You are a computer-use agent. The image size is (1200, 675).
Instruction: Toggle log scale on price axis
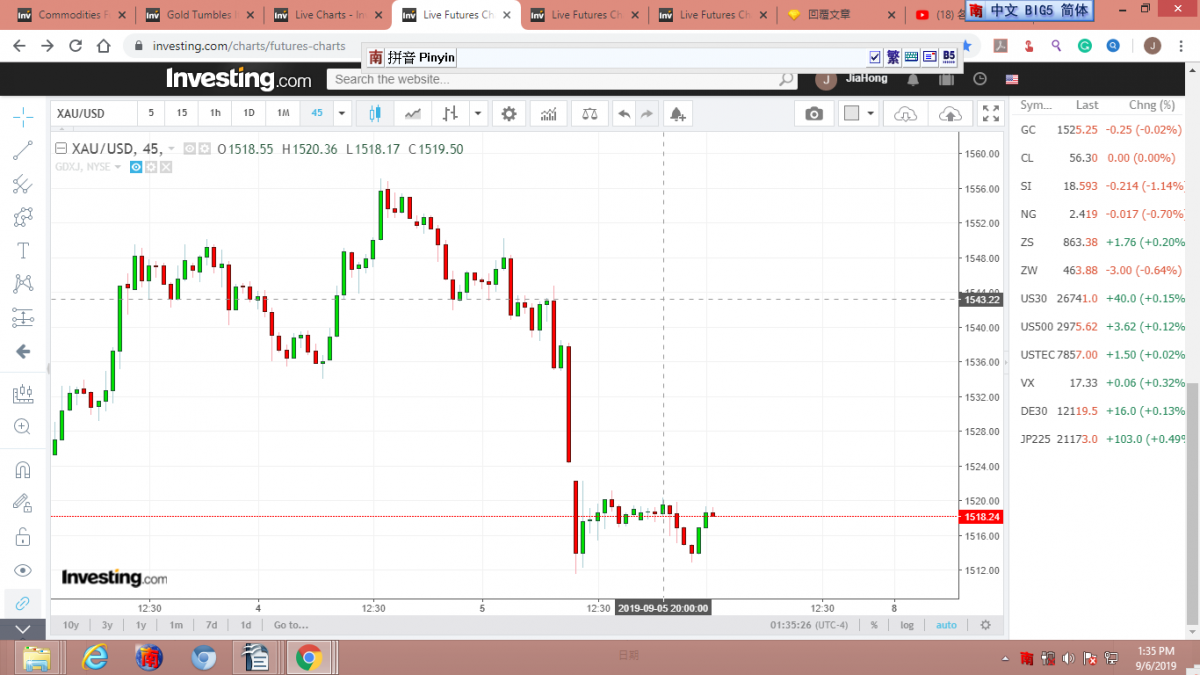coord(907,625)
